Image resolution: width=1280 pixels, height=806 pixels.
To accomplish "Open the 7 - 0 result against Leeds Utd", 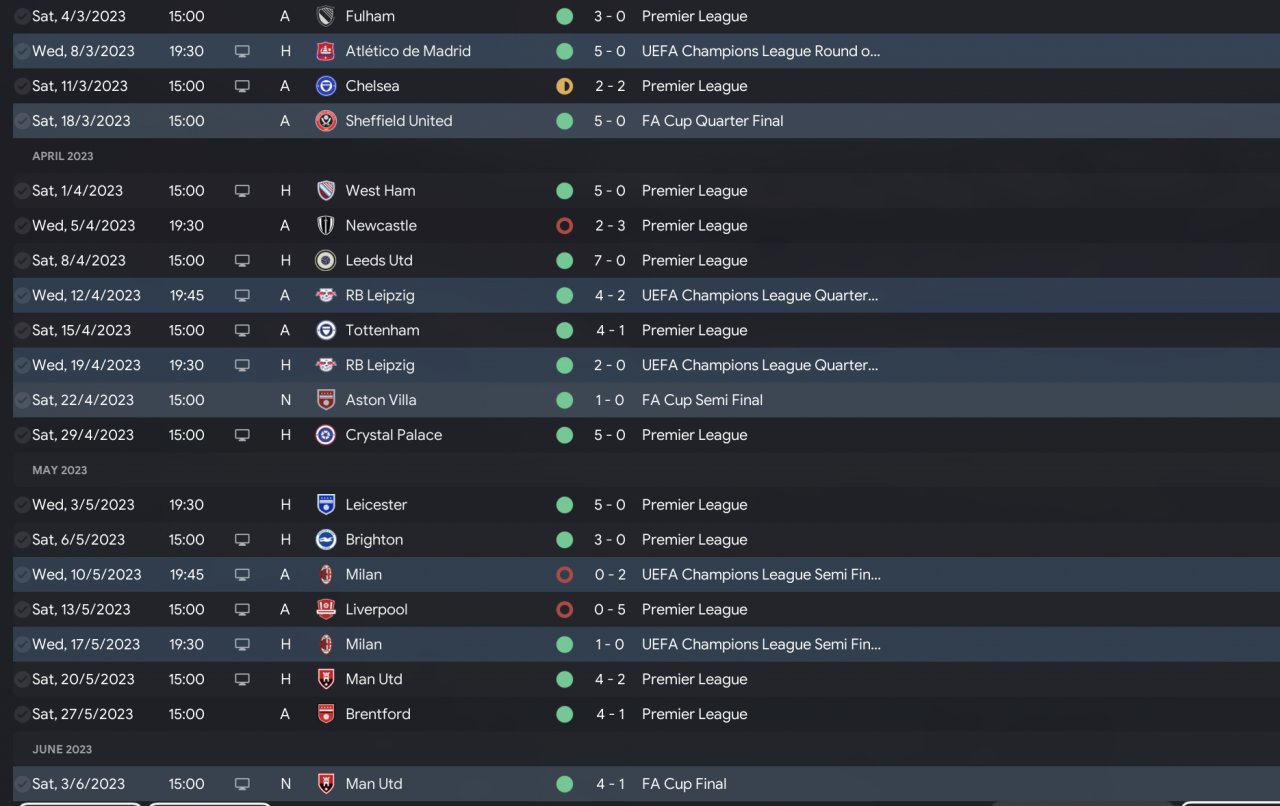I will (x=610, y=260).
